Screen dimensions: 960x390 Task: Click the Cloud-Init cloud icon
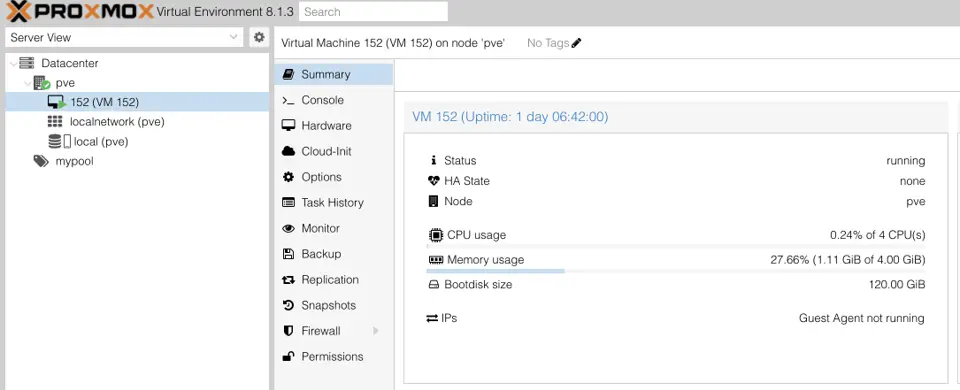[x=288, y=151]
